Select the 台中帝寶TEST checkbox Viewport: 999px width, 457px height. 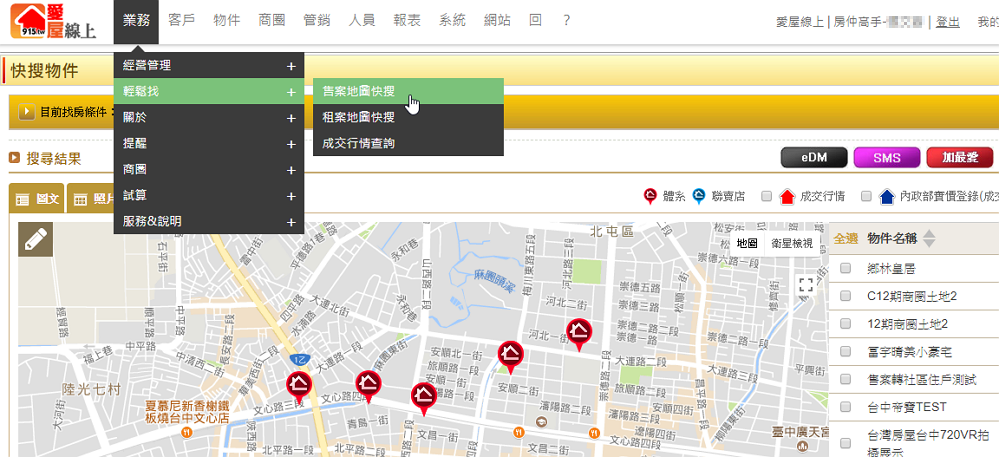(846, 407)
